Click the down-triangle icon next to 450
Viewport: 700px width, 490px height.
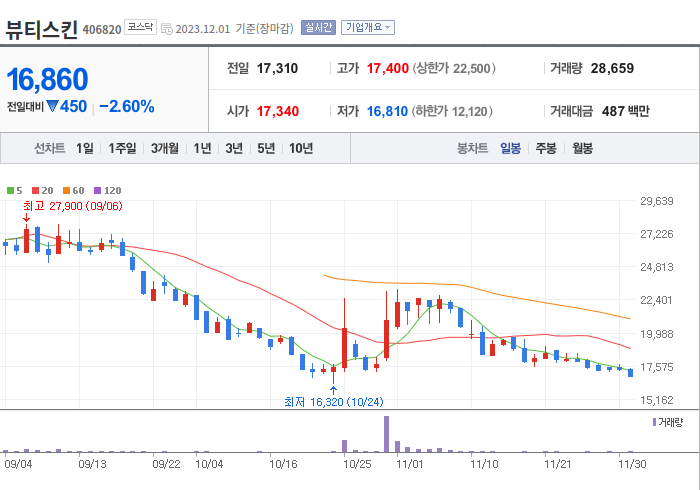tap(52, 106)
